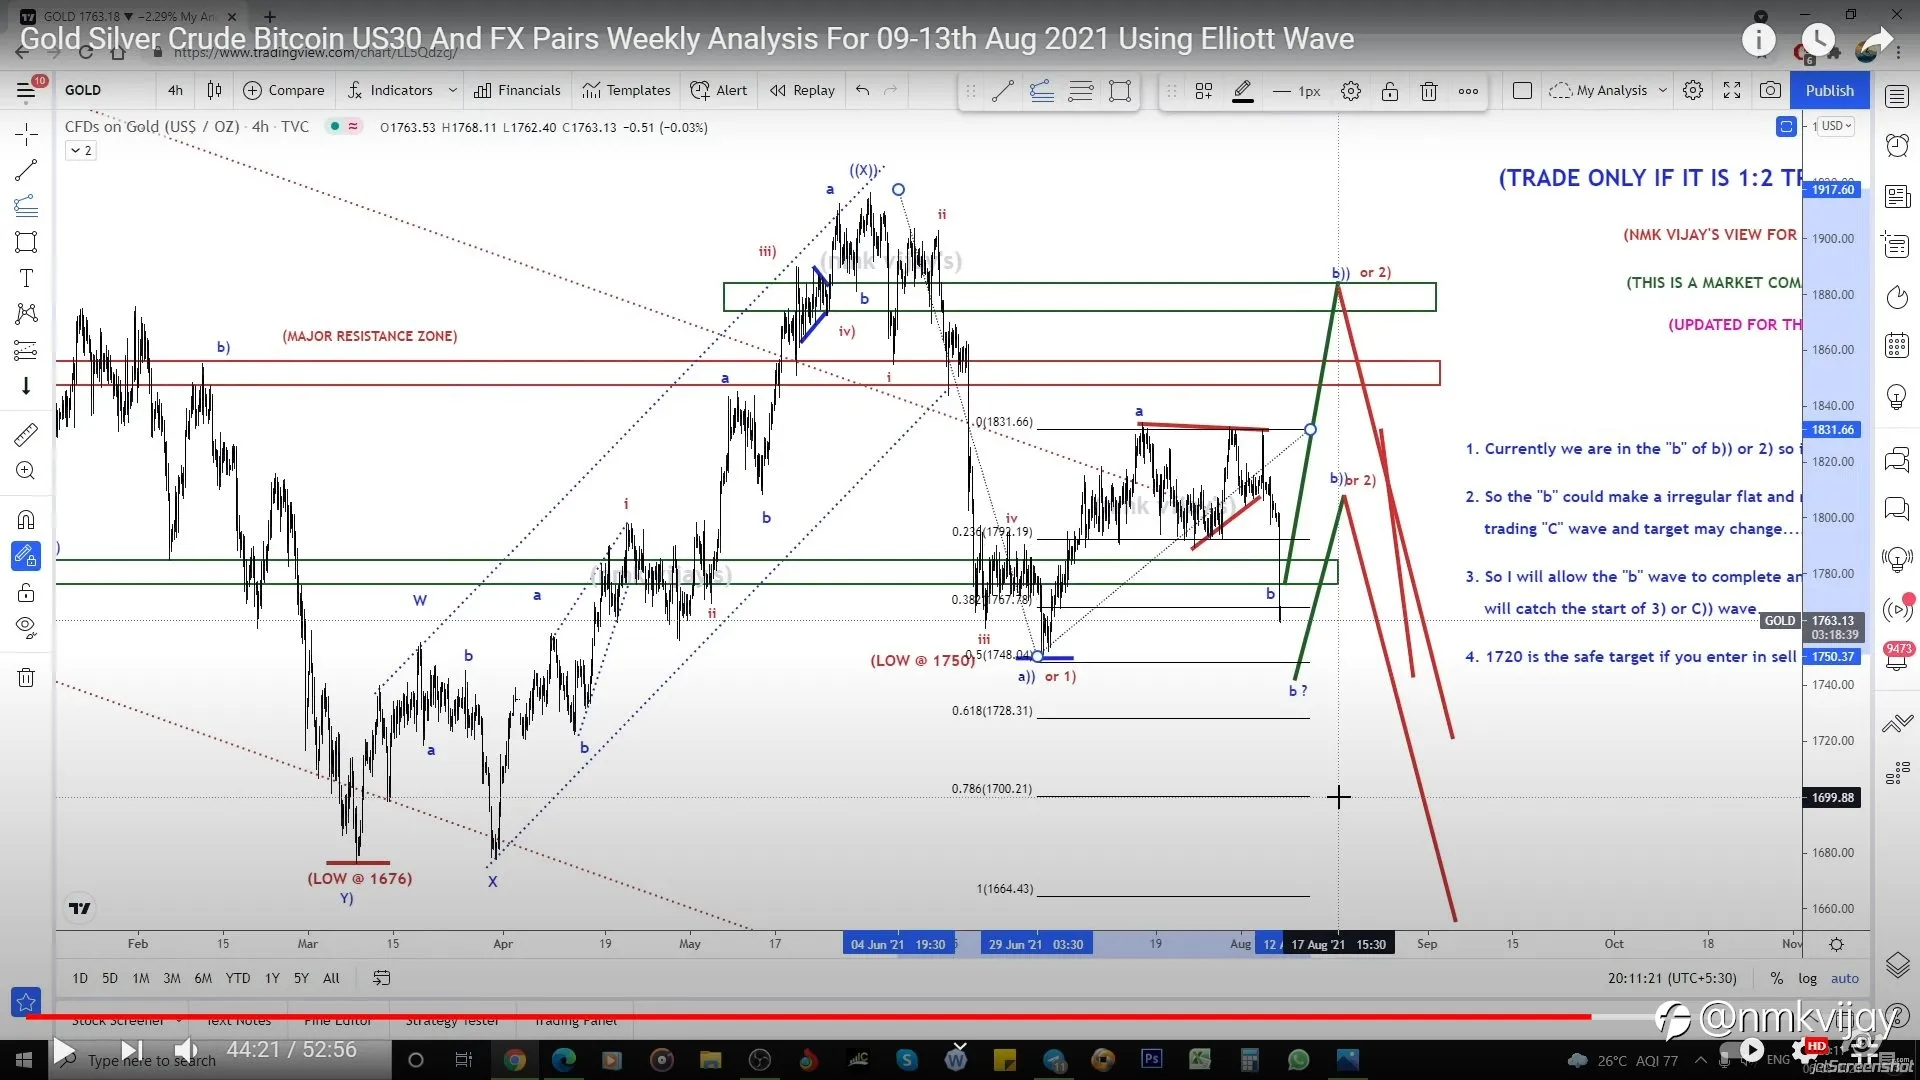This screenshot has width=1920, height=1080.
Task: Take a chart snapshot with camera icon
Action: pos(1770,90)
